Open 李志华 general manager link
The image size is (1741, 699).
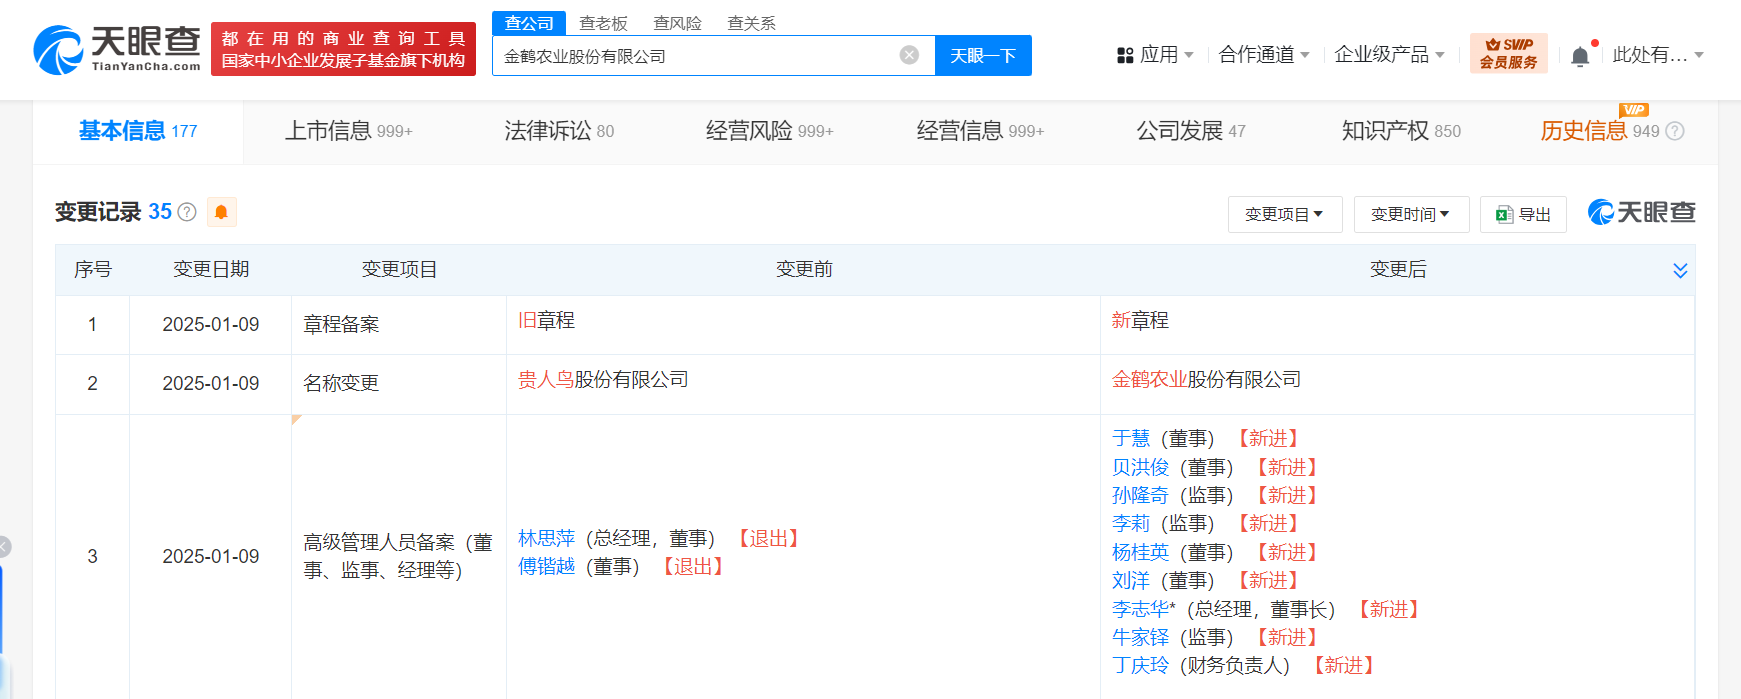(1140, 609)
